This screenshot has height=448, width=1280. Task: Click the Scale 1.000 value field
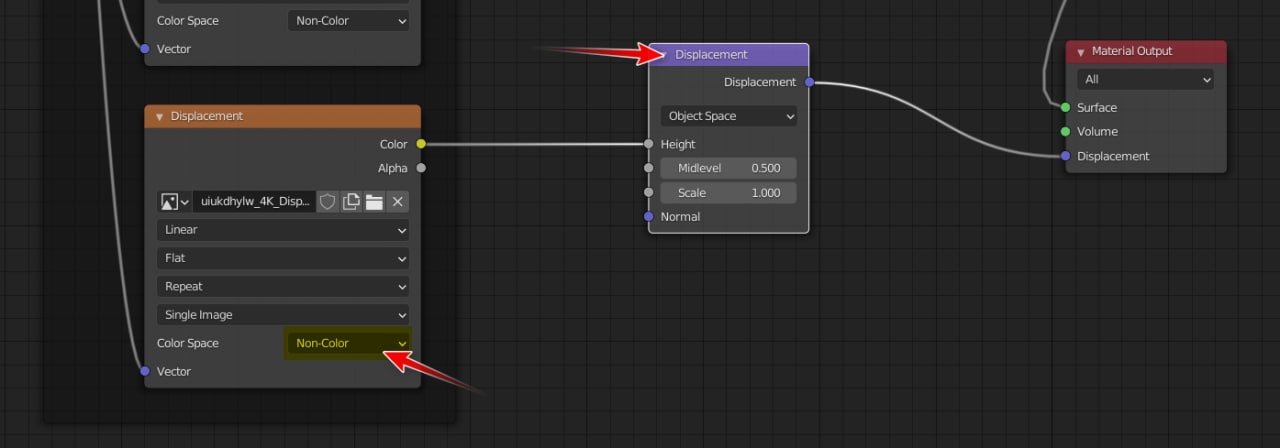point(728,193)
